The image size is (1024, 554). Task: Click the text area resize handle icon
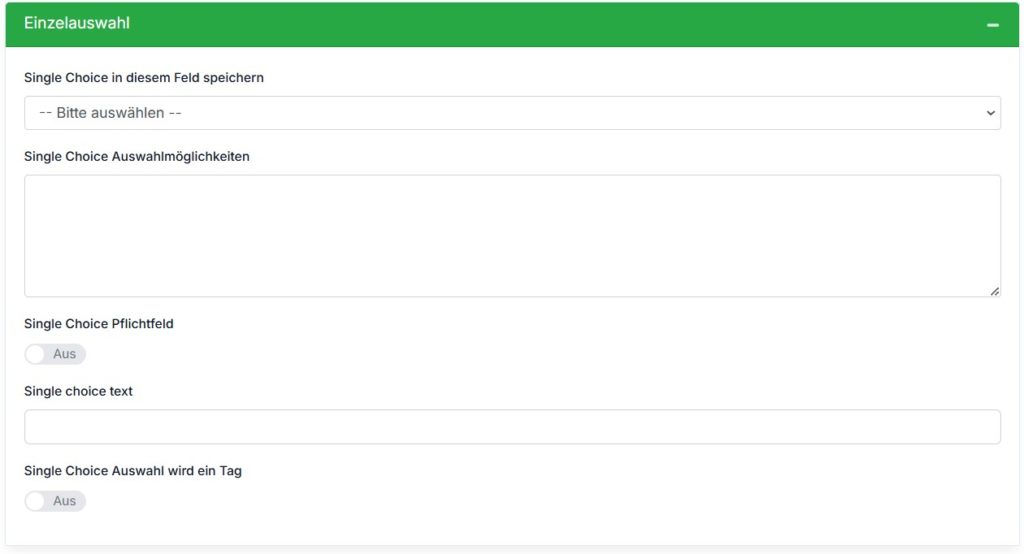995,291
